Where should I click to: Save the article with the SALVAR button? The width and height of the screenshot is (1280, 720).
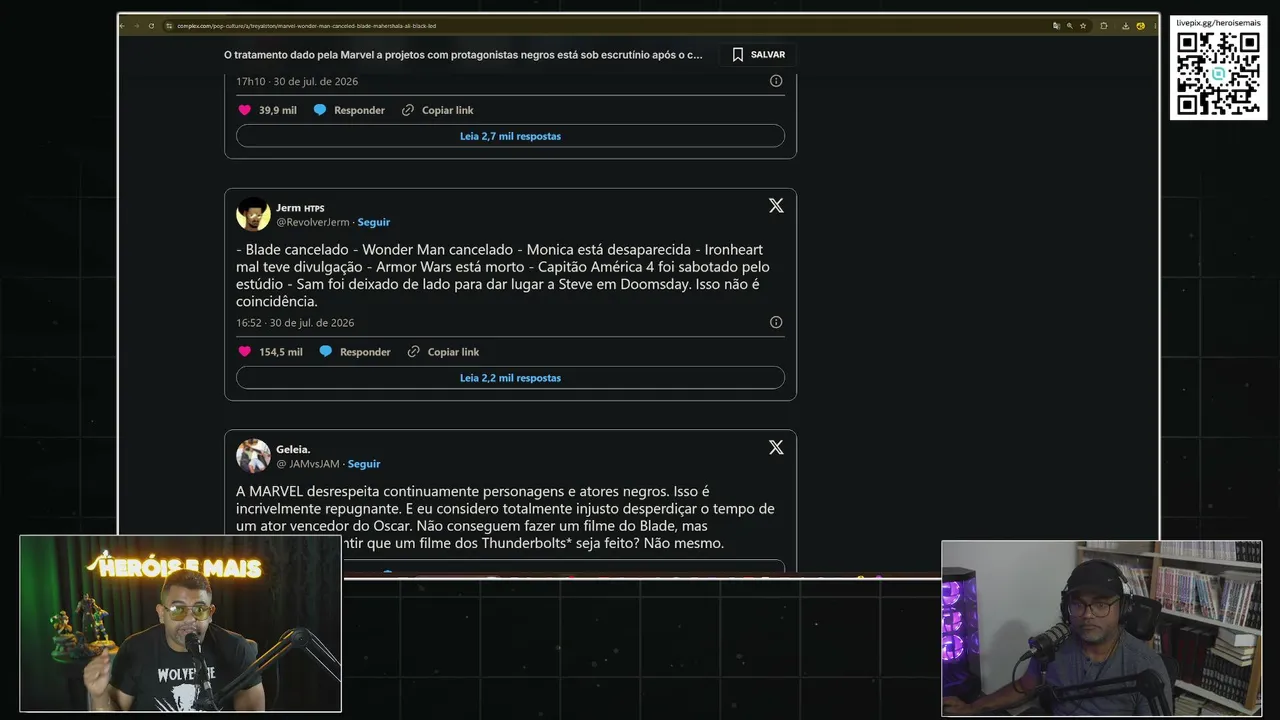point(759,55)
